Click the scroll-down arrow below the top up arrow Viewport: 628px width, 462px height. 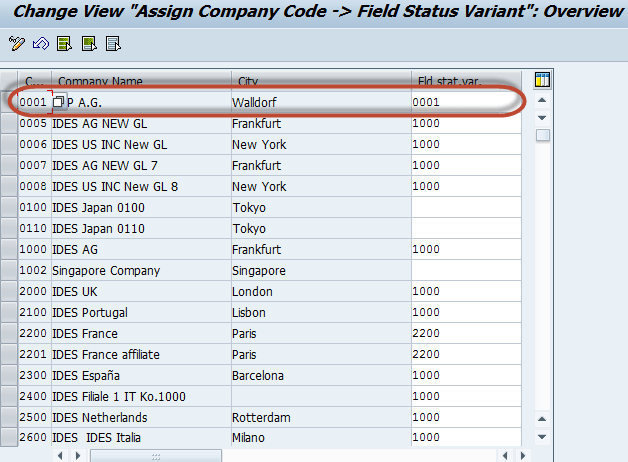[543, 118]
